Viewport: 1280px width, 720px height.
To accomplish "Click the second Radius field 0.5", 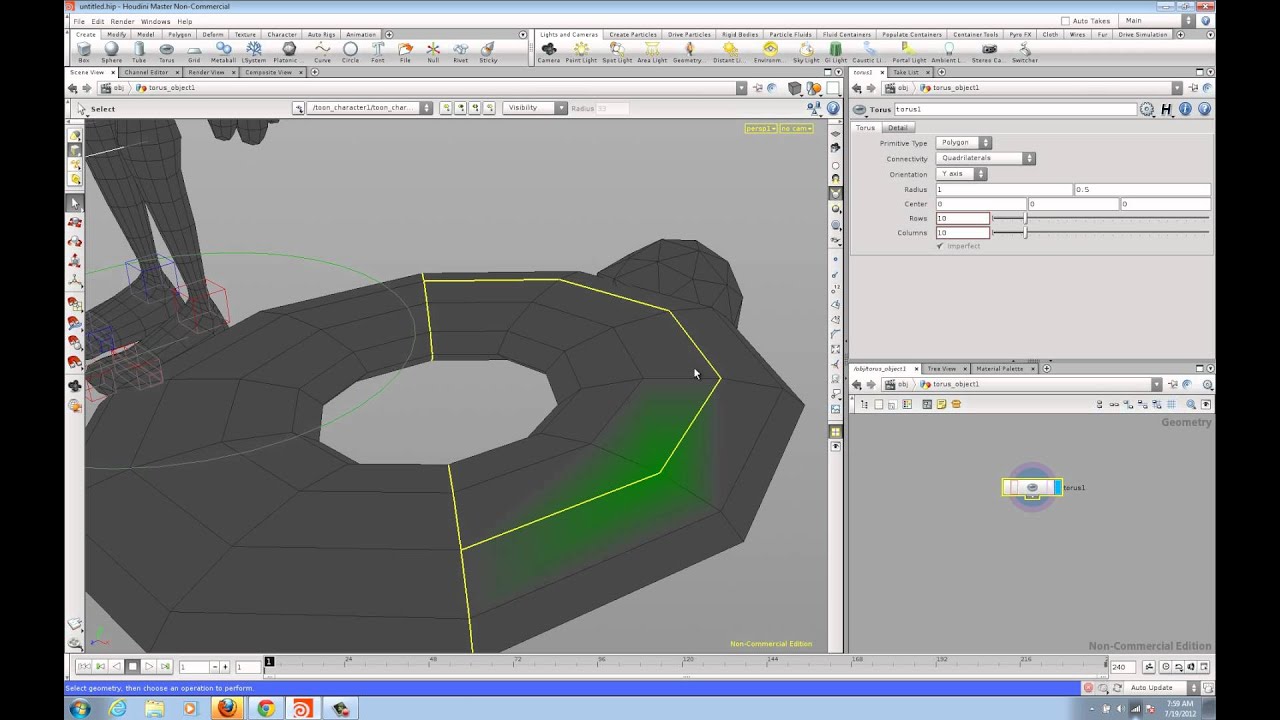I will tap(1141, 189).
